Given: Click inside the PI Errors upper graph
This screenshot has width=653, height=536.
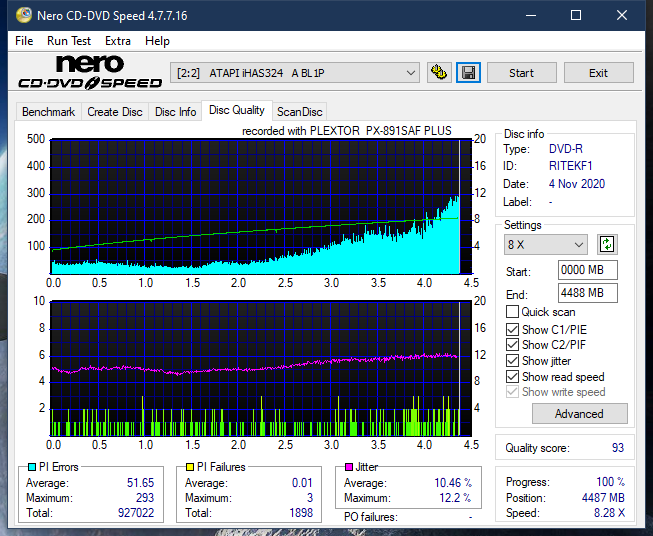Looking at the screenshot, I should tap(261, 206).
